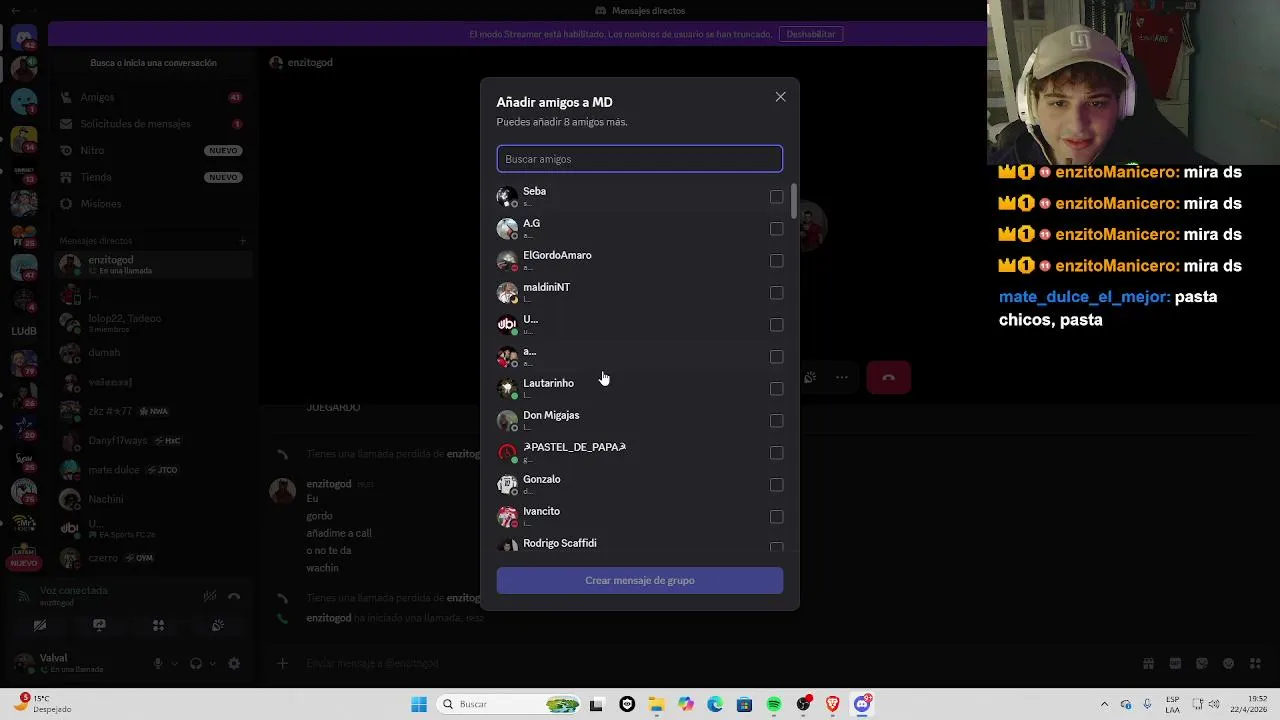This screenshot has height=720, width=1280.
Task: Open the emoji picker in the message bar
Action: (x=1228, y=663)
